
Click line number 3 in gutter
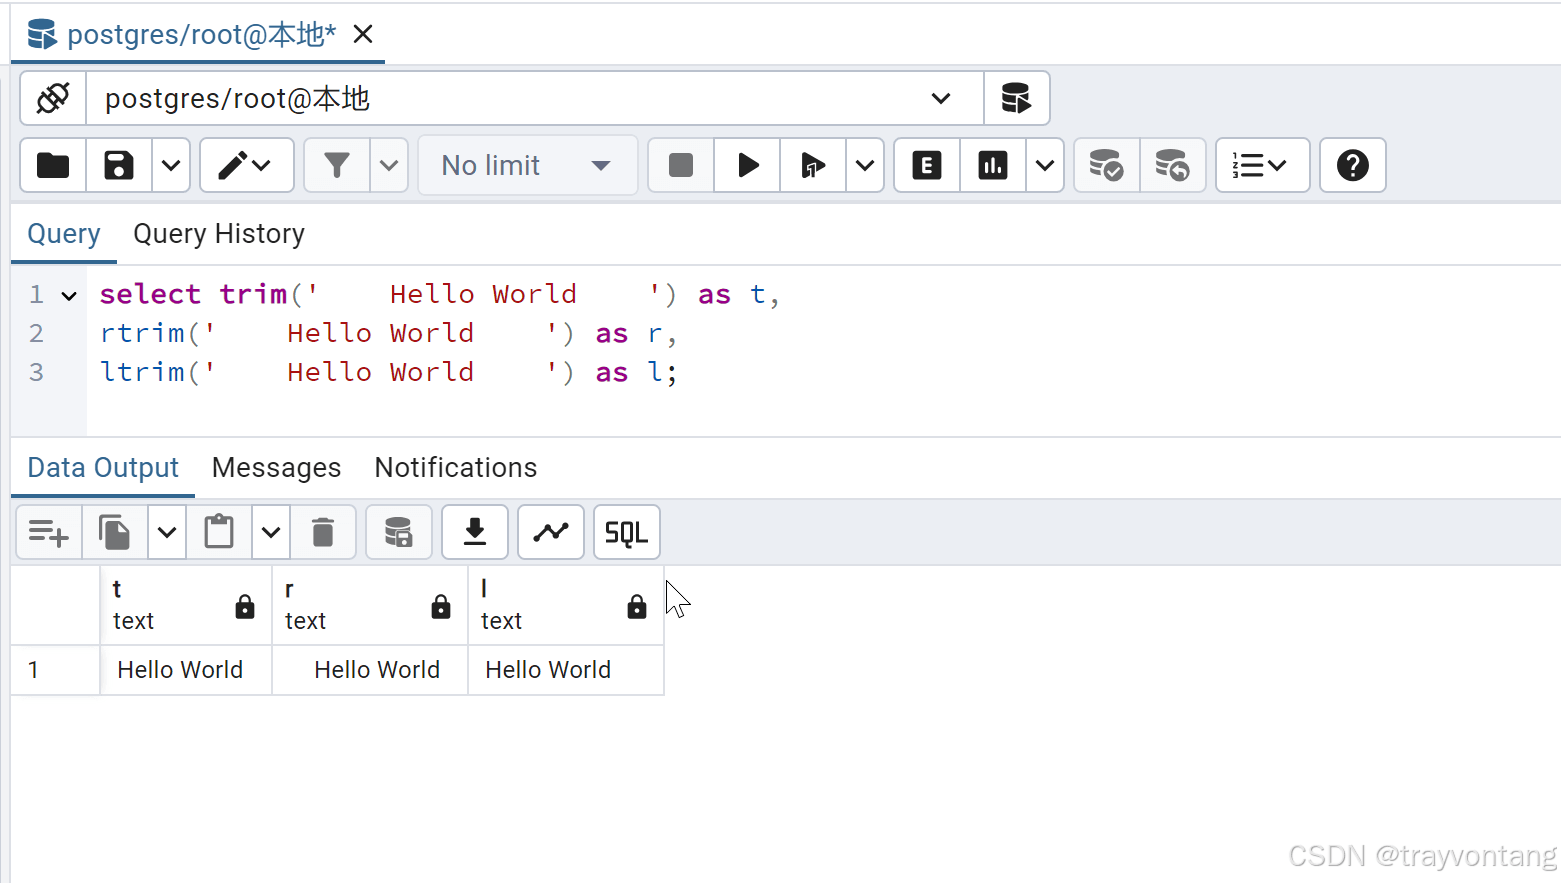point(36,372)
